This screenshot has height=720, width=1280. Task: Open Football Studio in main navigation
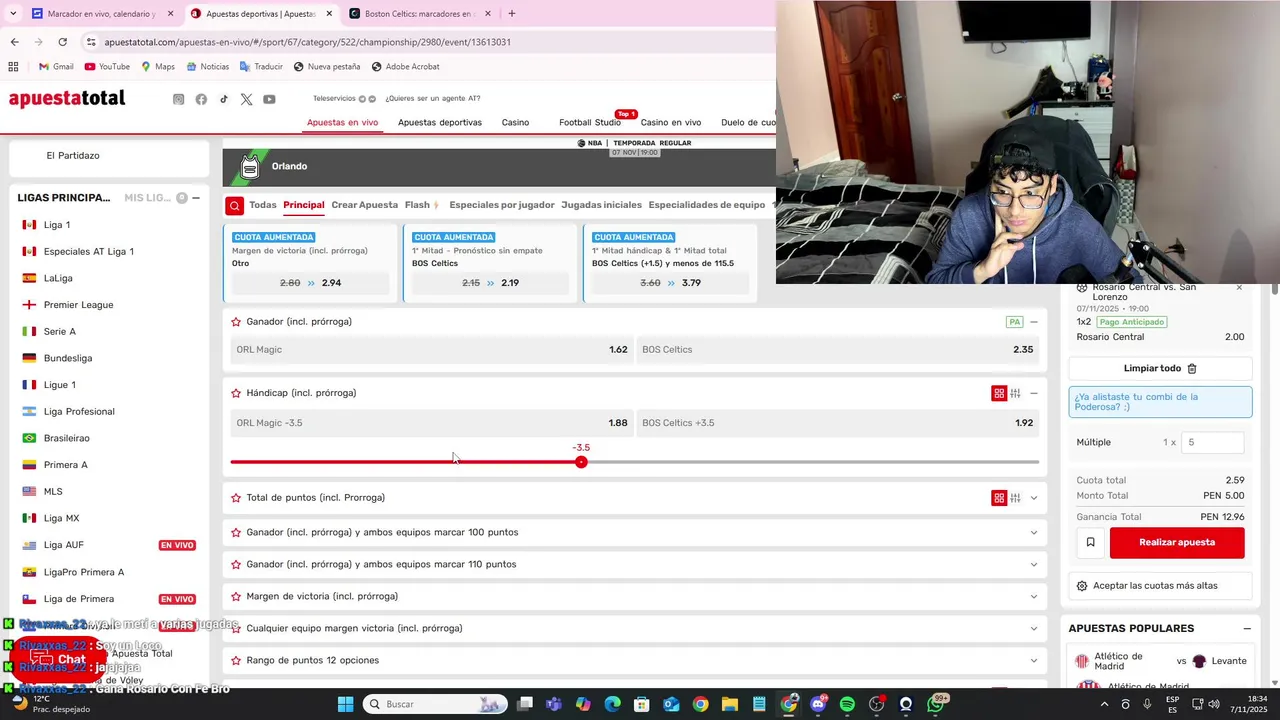(x=590, y=122)
